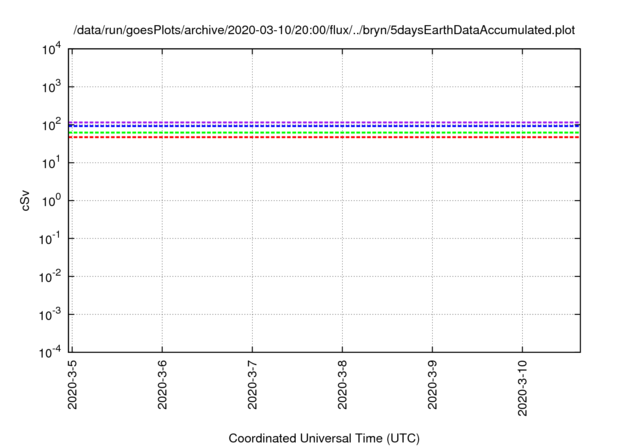The image size is (640, 448).
Task: Click the Coordinated Universal Time axis label
Action: [x=324, y=438]
